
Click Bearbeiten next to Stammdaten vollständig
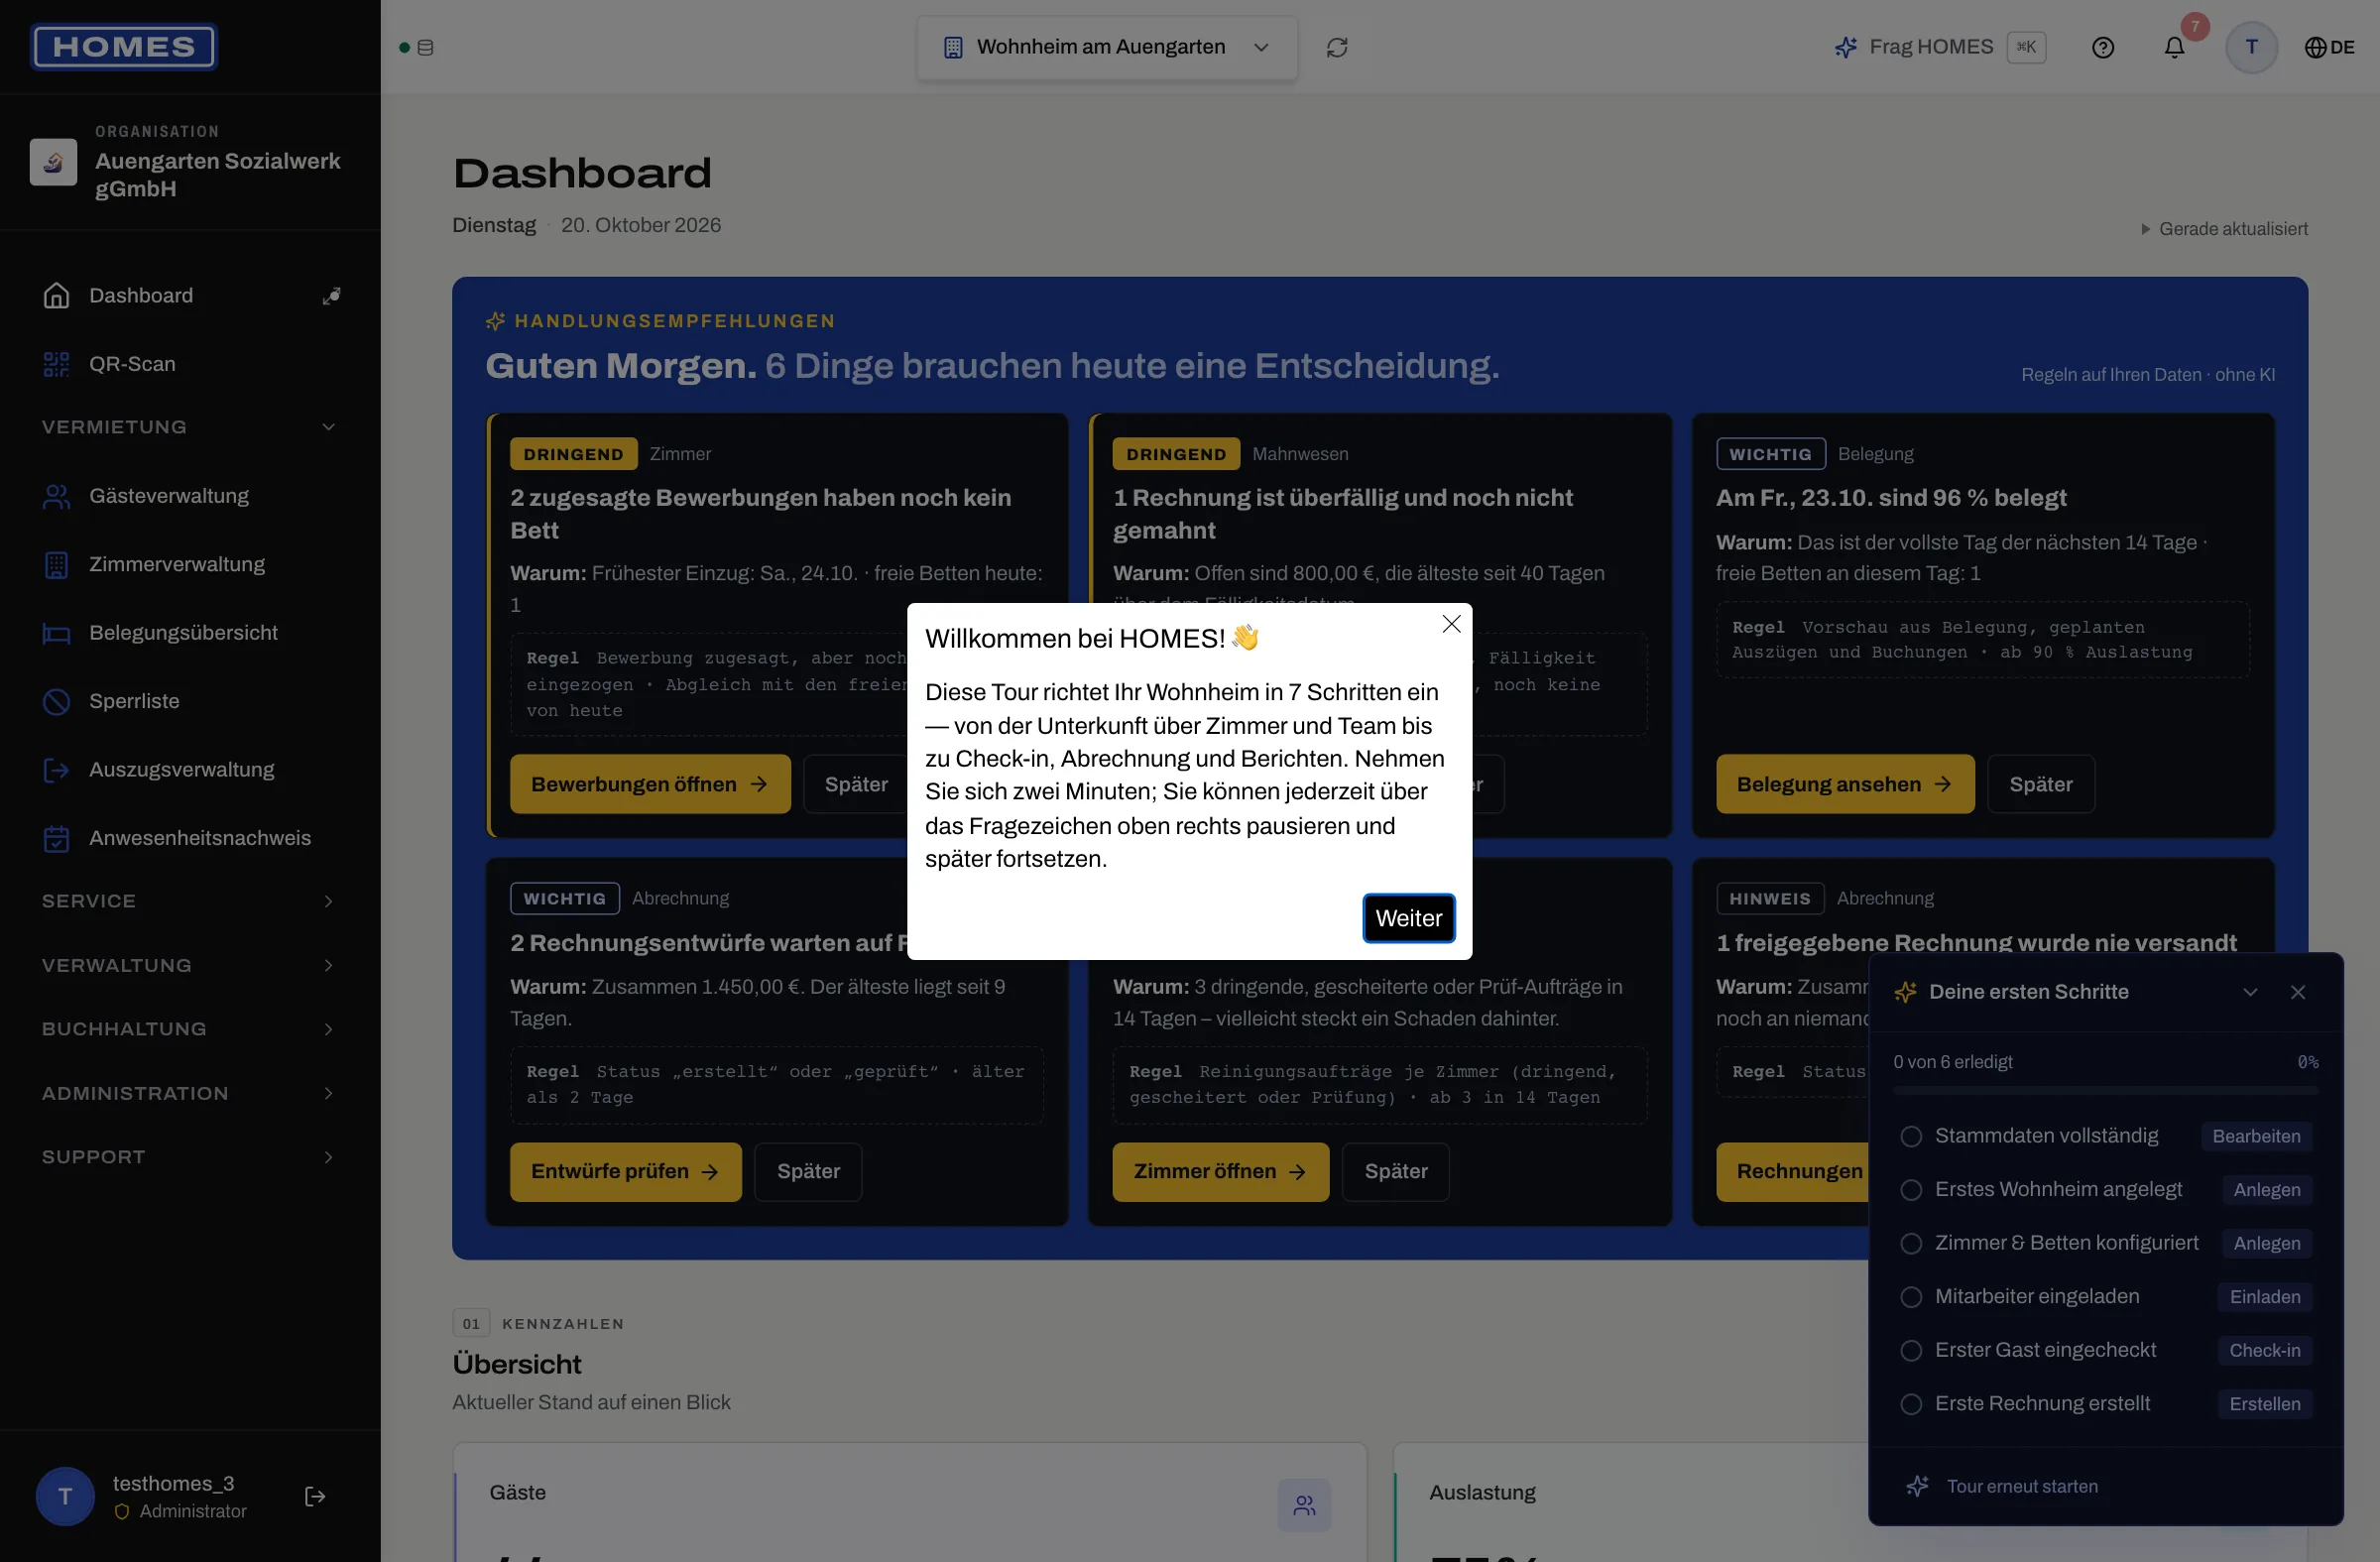coord(2256,1136)
